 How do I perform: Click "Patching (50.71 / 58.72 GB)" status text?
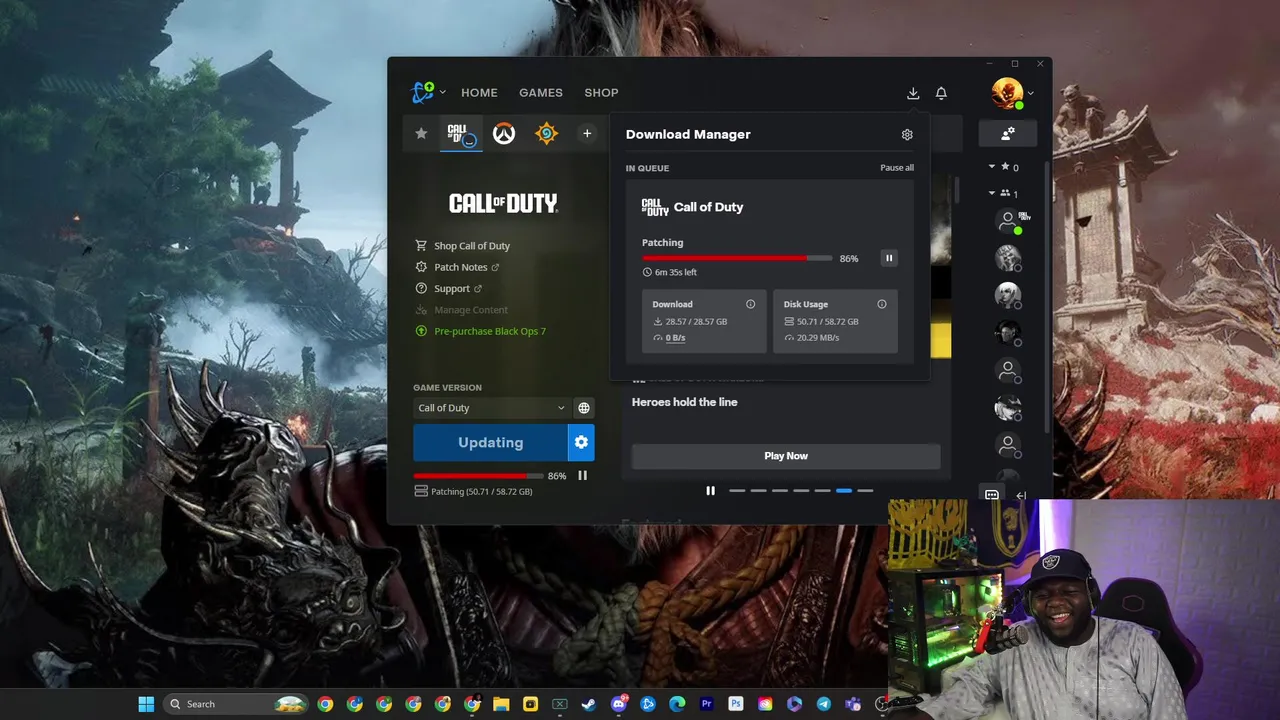tap(481, 492)
